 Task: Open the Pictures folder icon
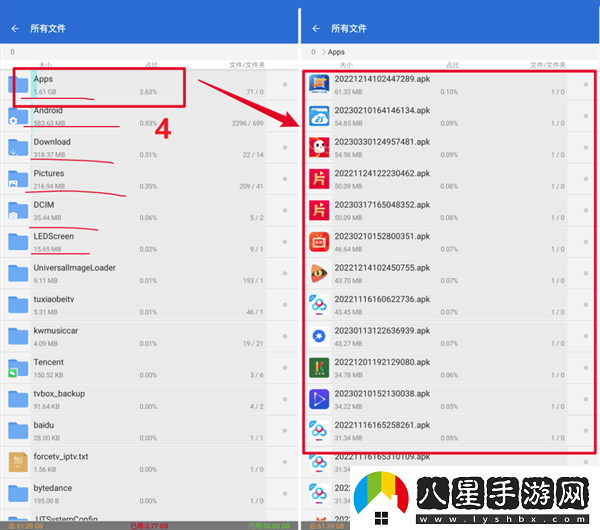click(x=18, y=179)
